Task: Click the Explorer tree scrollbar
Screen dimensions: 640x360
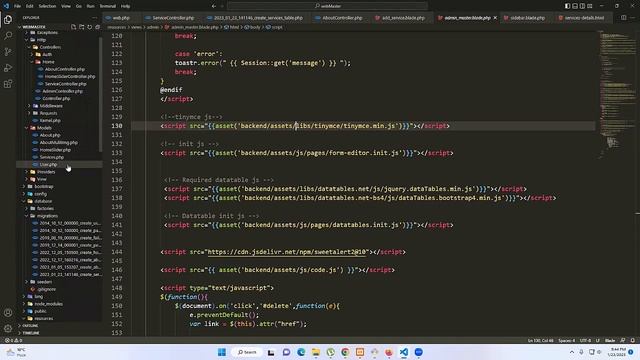Action: [100, 94]
